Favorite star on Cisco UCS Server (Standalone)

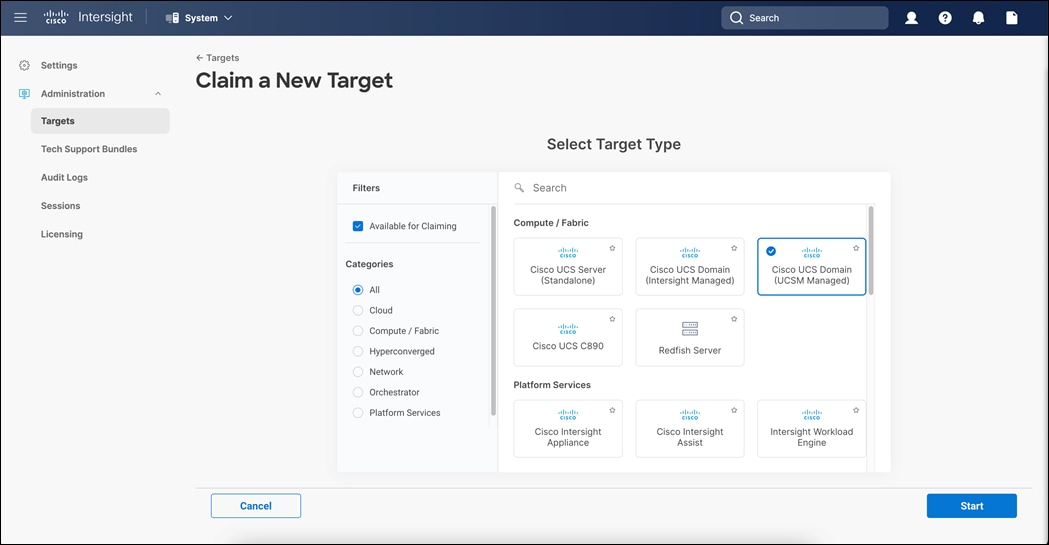pos(612,248)
